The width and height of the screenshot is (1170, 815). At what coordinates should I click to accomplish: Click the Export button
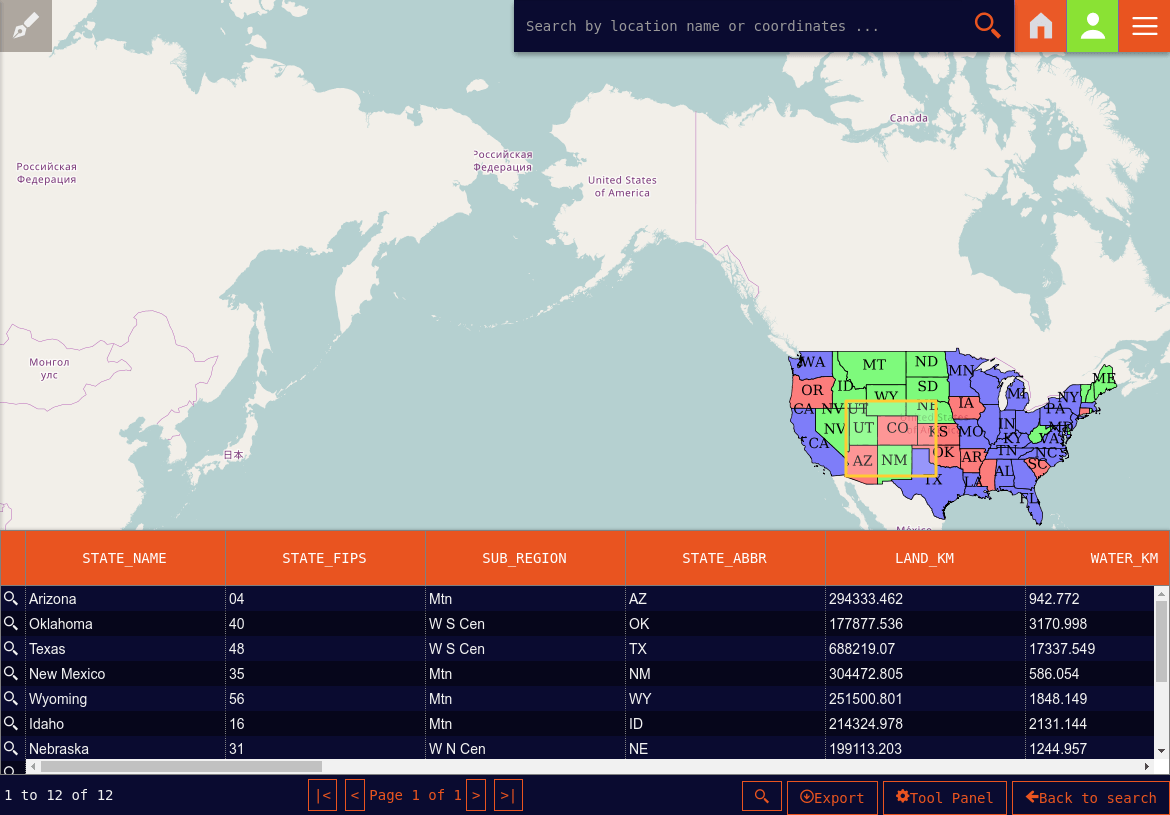point(832,797)
